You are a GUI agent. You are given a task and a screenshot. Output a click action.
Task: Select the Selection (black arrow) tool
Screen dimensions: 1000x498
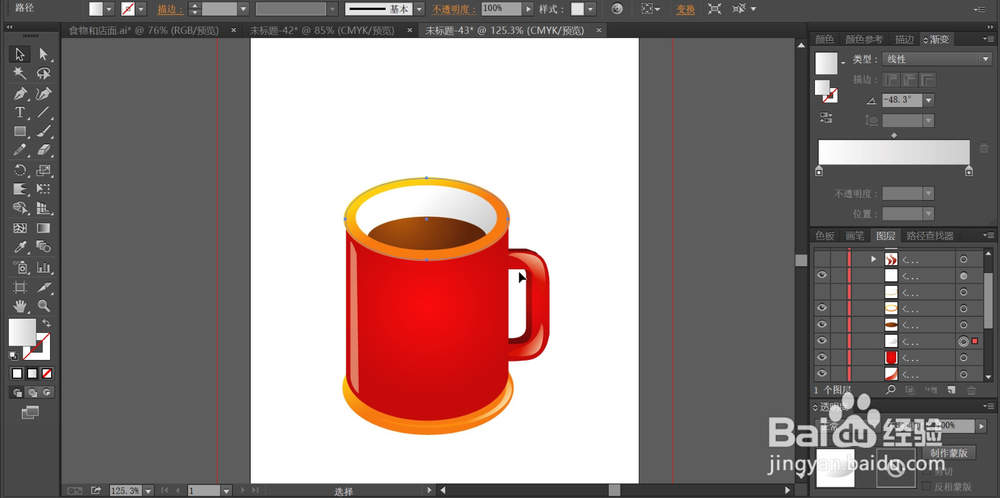tap(20, 54)
